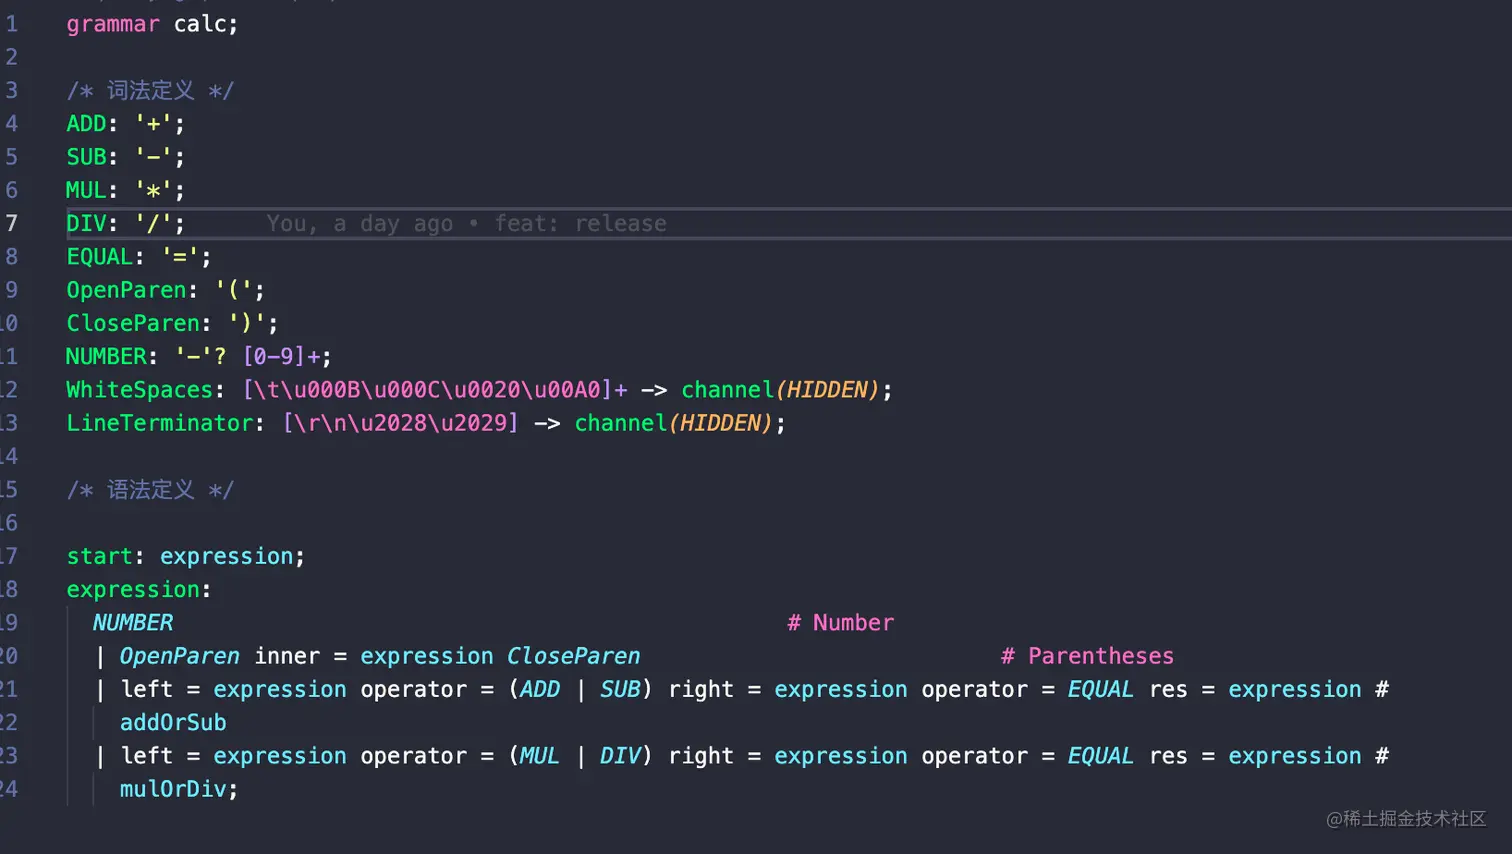The image size is (1512, 854).
Task: Click line number 7 in the gutter
Action: click(x=12, y=223)
